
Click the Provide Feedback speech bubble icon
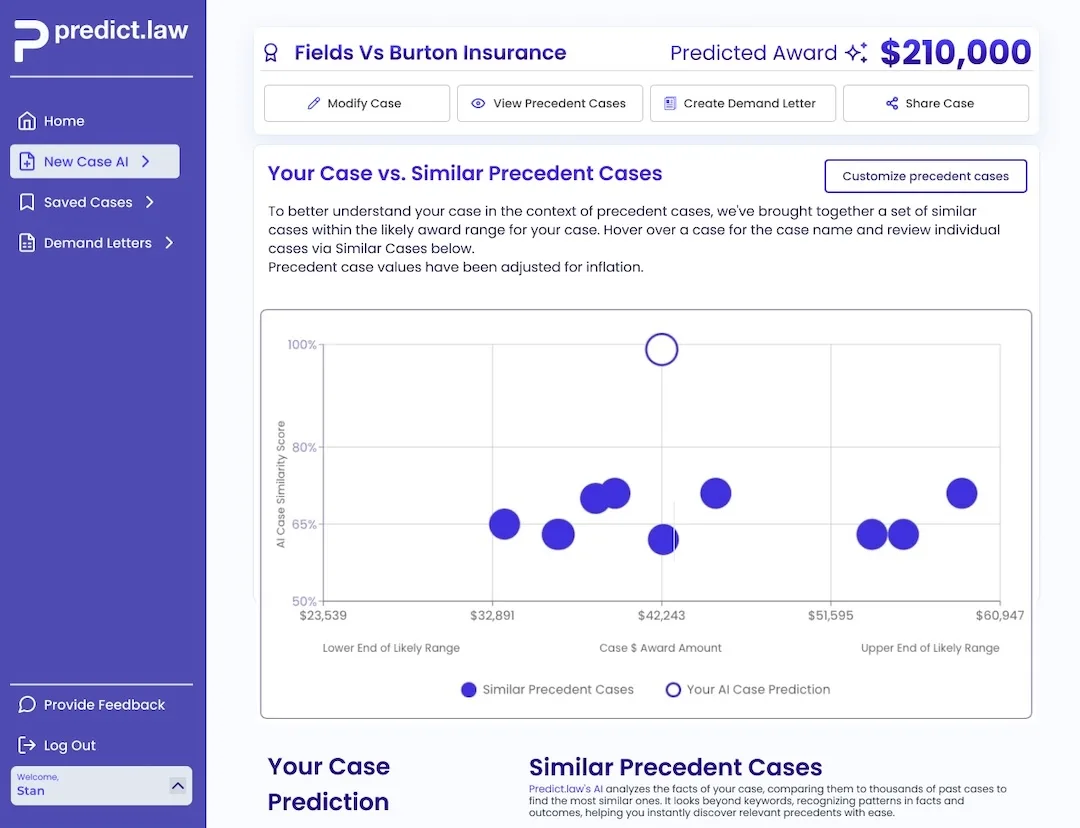pyautogui.click(x=27, y=705)
